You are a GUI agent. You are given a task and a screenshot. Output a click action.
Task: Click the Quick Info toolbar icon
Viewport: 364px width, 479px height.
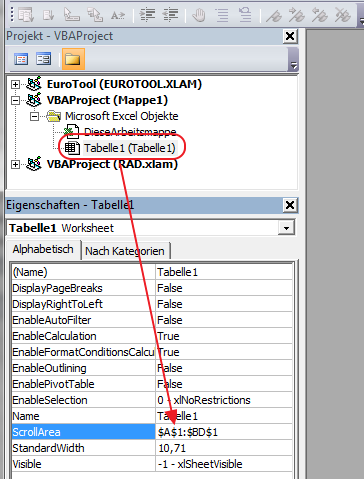tap(71, 15)
